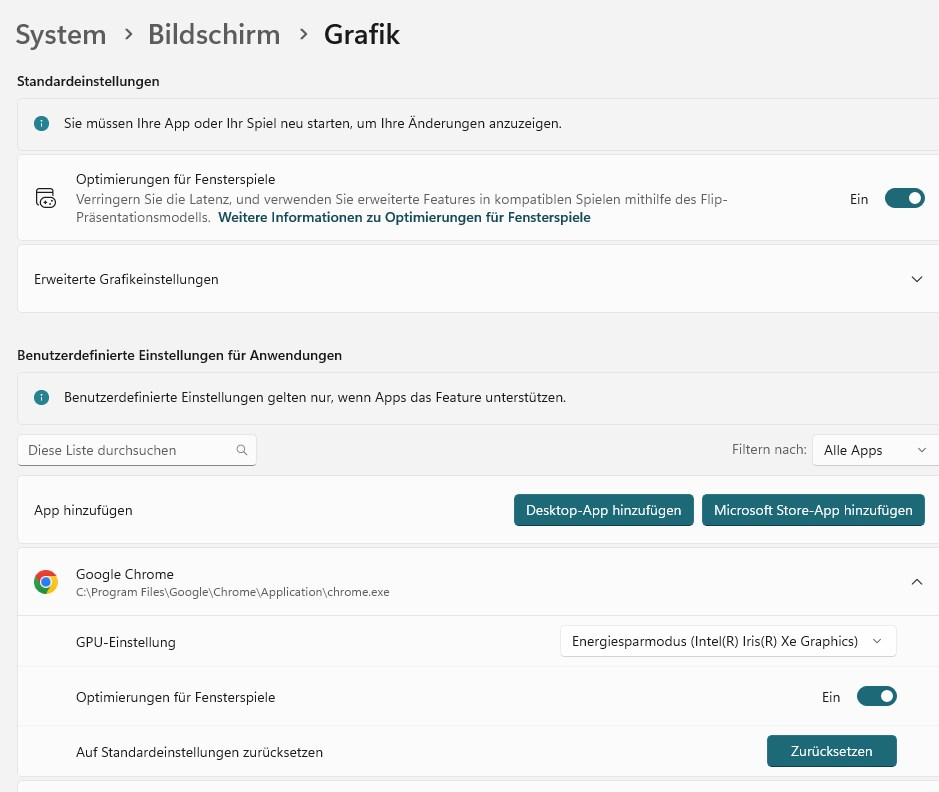Click the Grafik breadcrumb title
The height and width of the screenshot is (792, 939).
(362, 35)
